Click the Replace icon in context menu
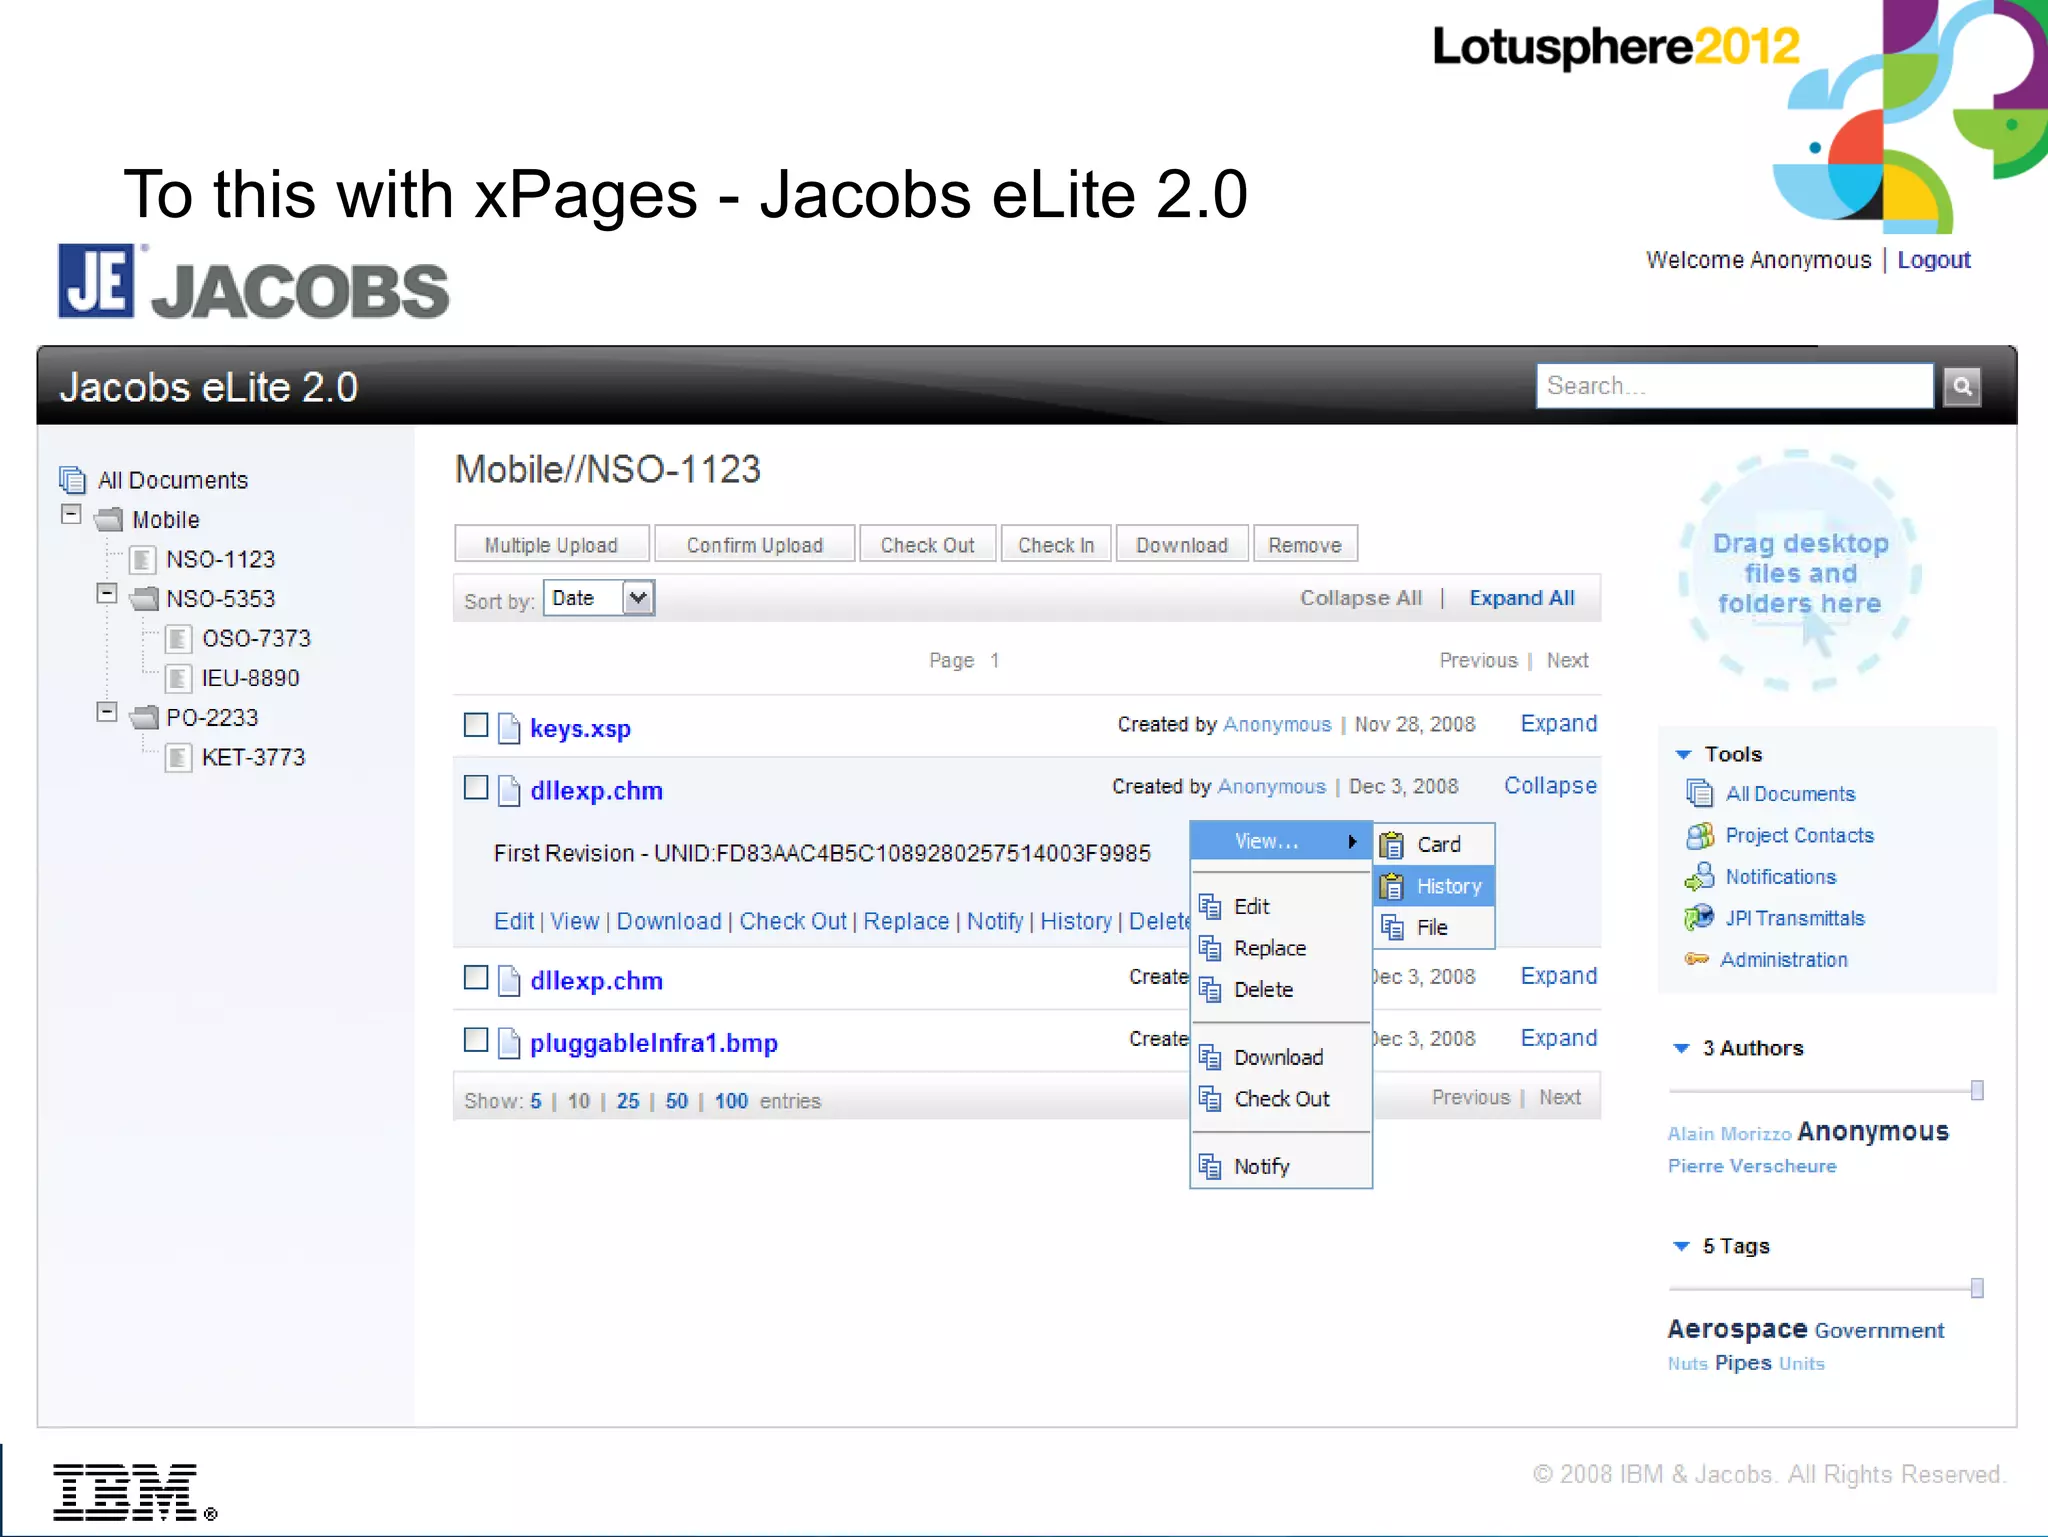This screenshot has height=1537, width=2048. pyautogui.click(x=1210, y=948)
